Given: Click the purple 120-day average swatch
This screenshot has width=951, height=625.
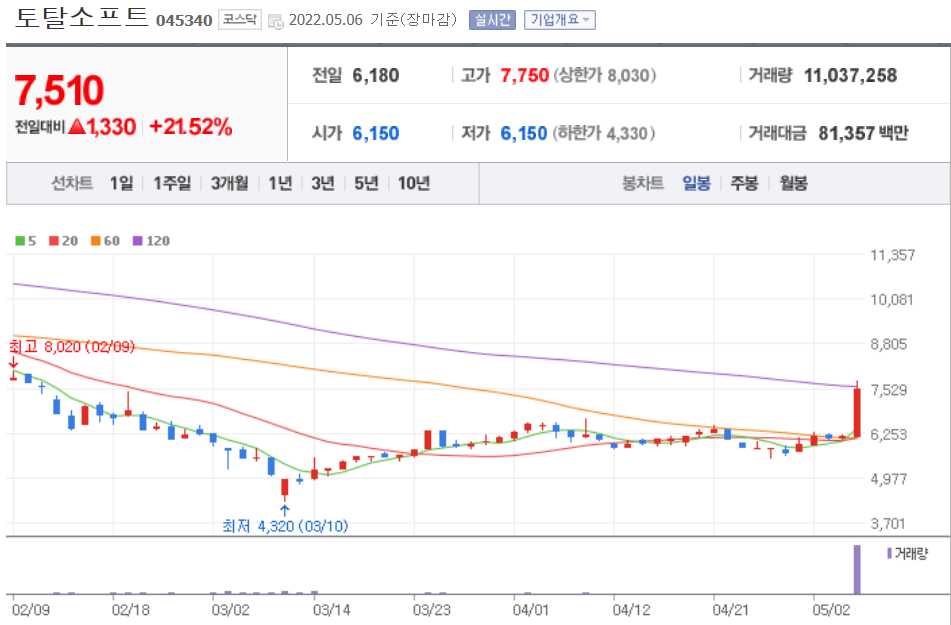Looking at the screenshot, I should pyautogui.click(x=138, y=241).
